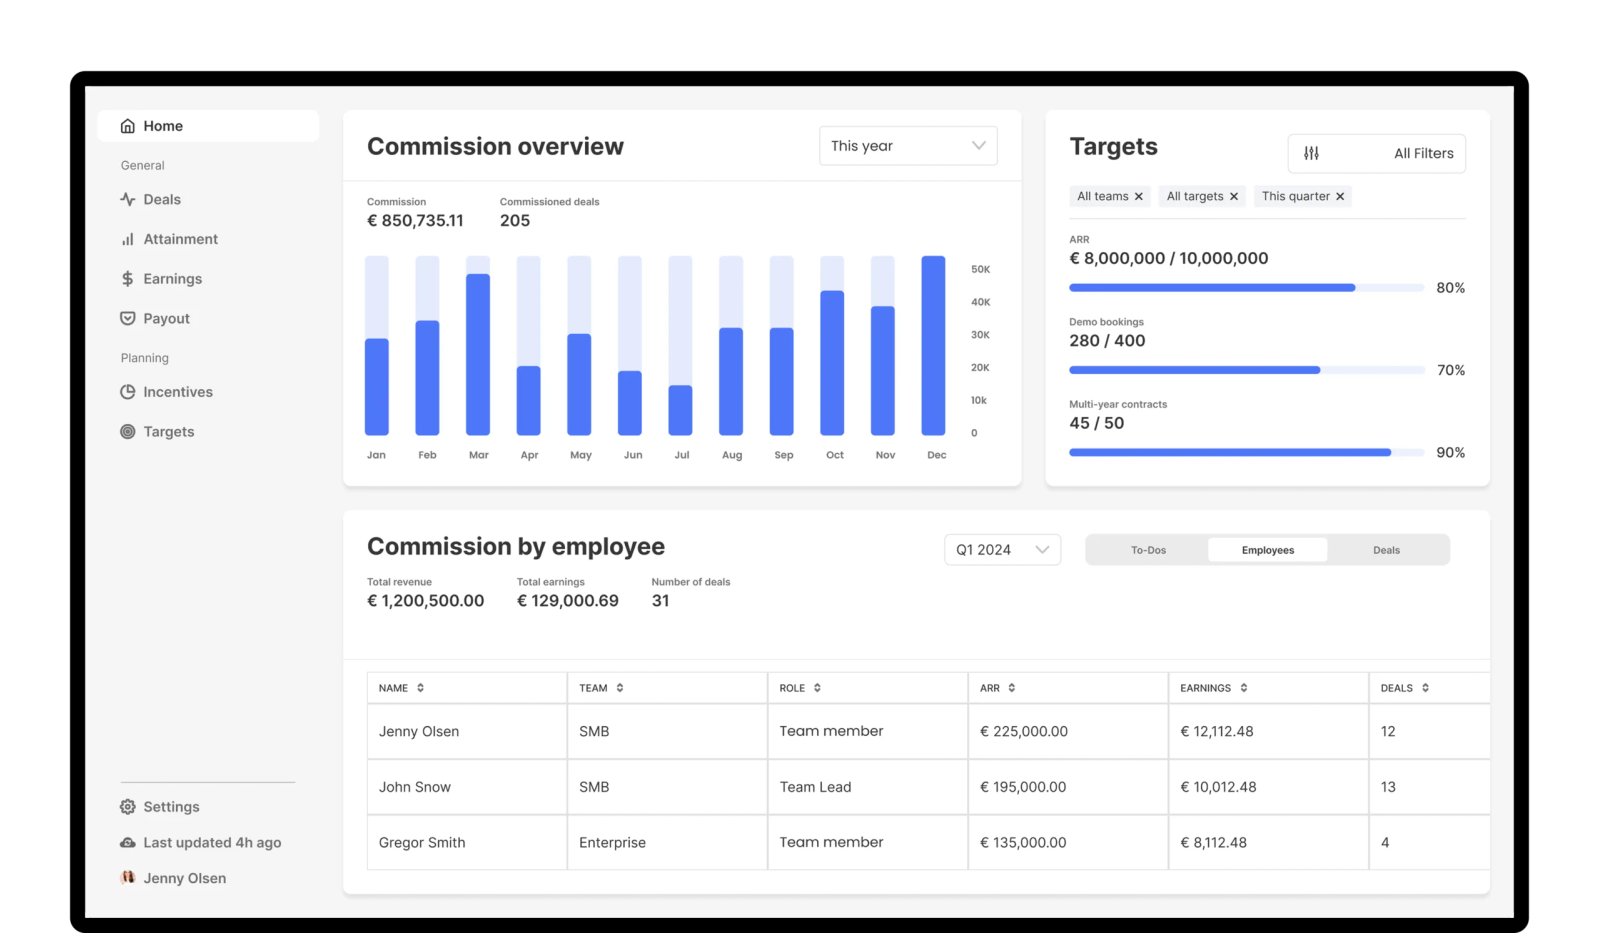Open the Q1 2024 quarter dropdown
Viewport: 1600px width, 933px height.
click(x=1002, y=550)
